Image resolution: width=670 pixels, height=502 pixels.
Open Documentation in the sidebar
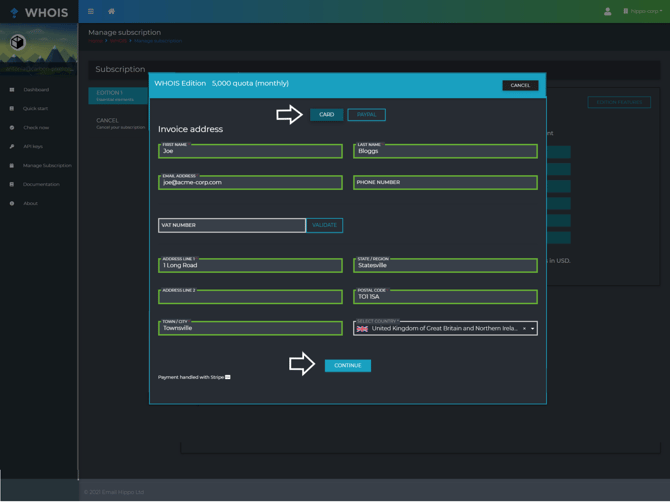(x=41, y=185)
